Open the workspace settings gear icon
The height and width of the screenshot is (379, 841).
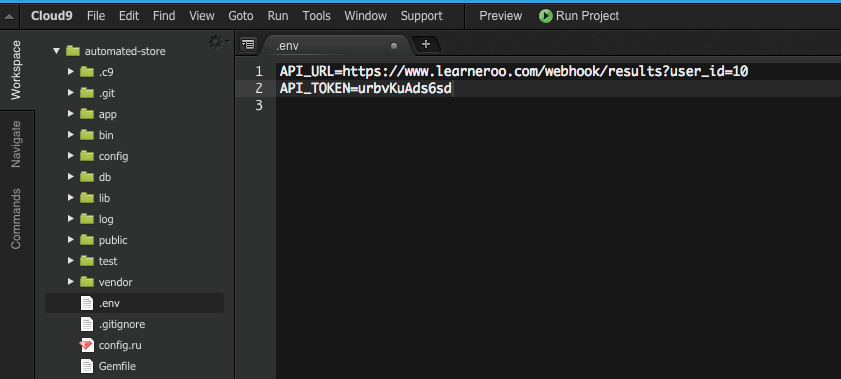pyautogui.click(x=217, y=42)
